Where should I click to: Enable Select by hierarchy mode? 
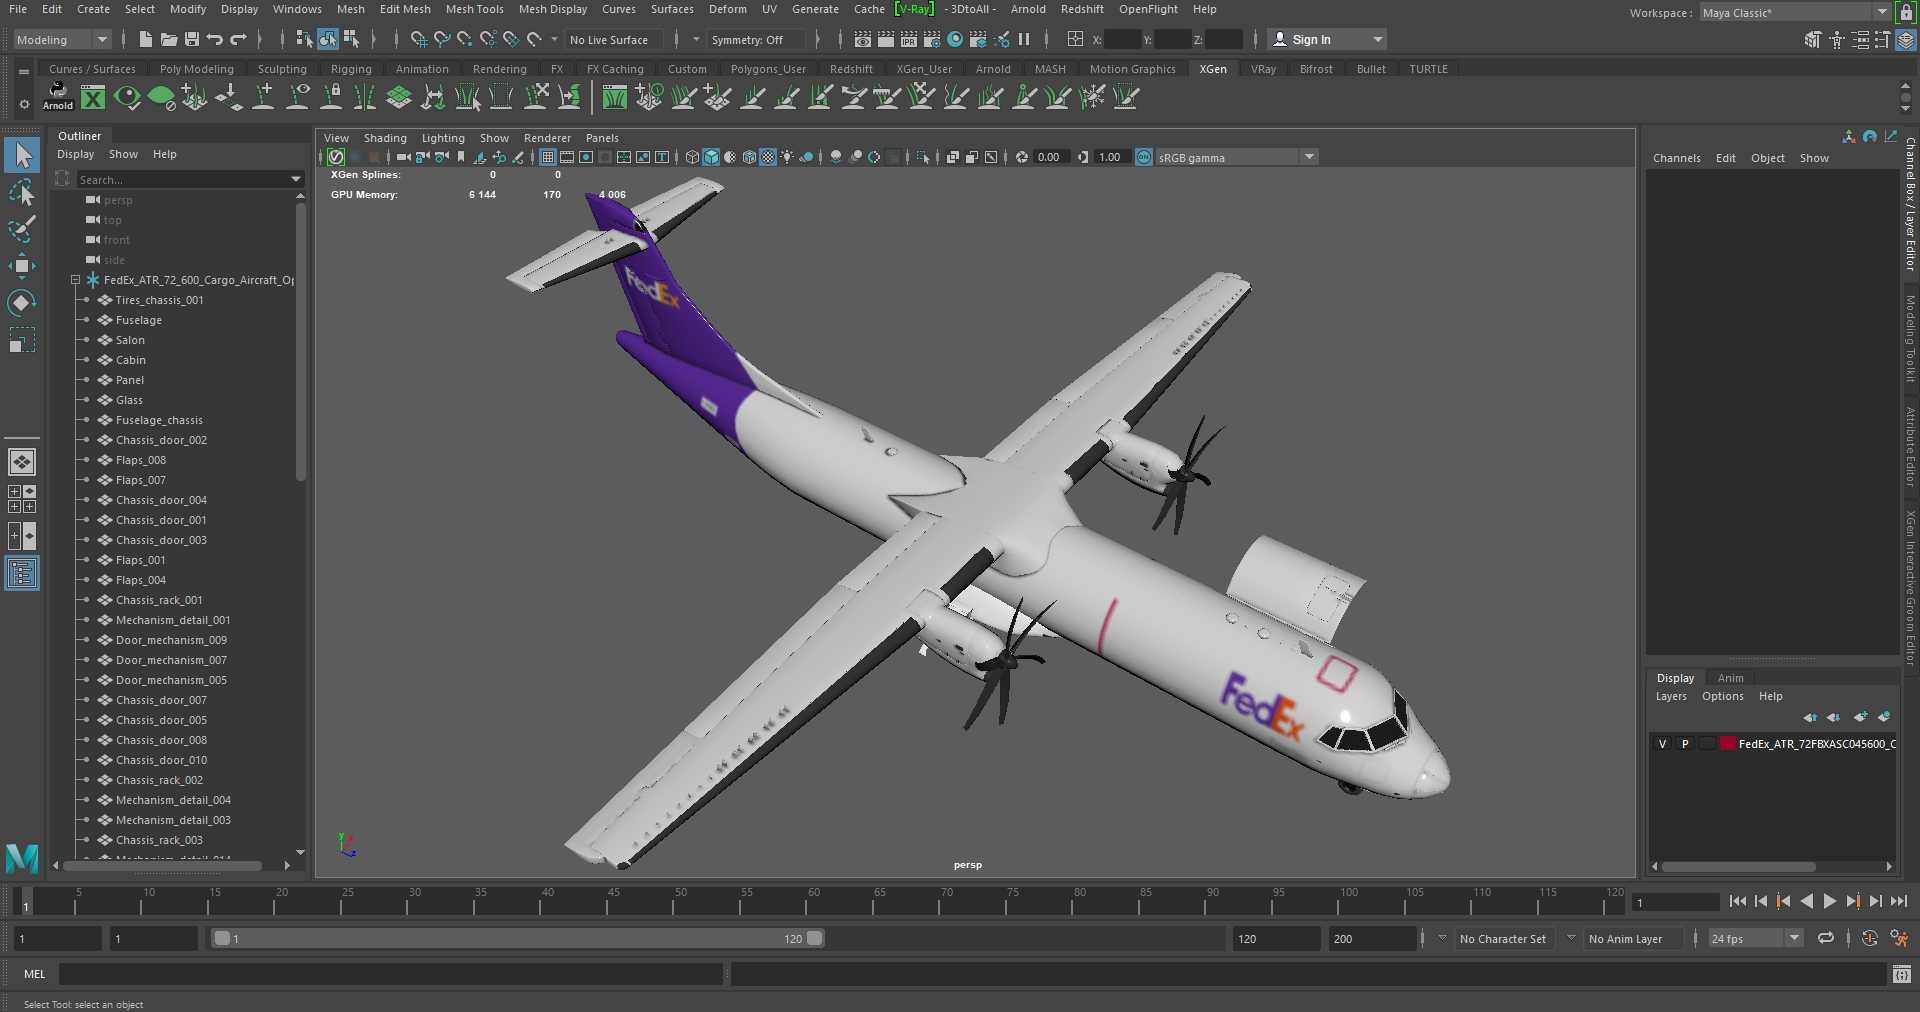point(304,39)
